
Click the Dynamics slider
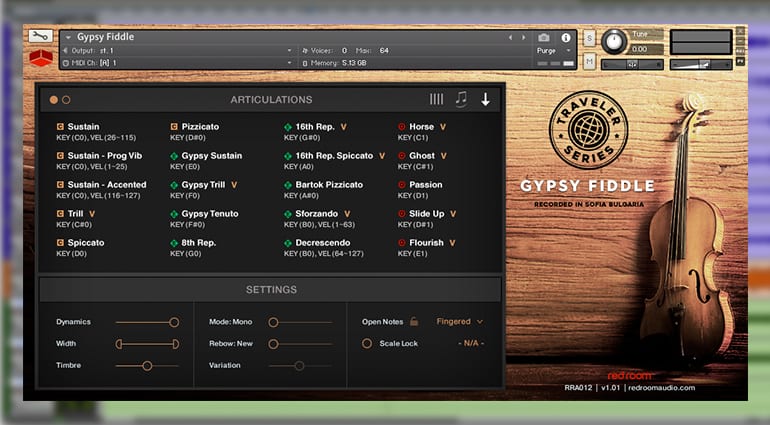tap(147, 322)
